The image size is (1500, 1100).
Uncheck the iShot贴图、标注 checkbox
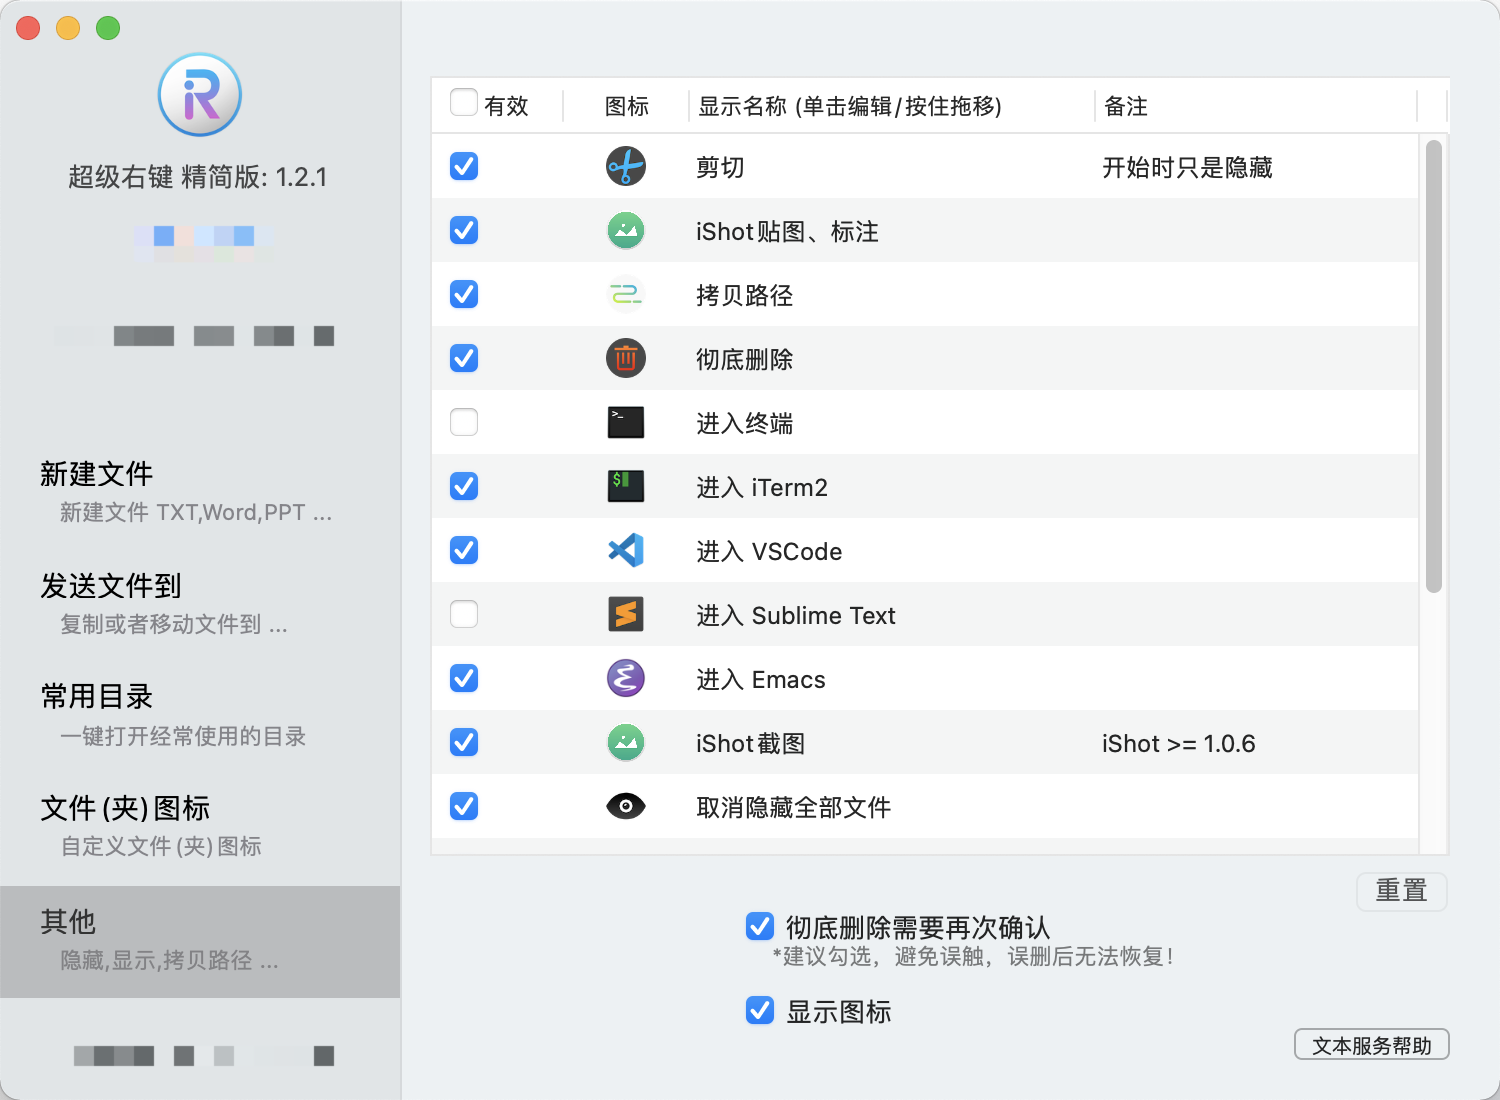point(464,230)
